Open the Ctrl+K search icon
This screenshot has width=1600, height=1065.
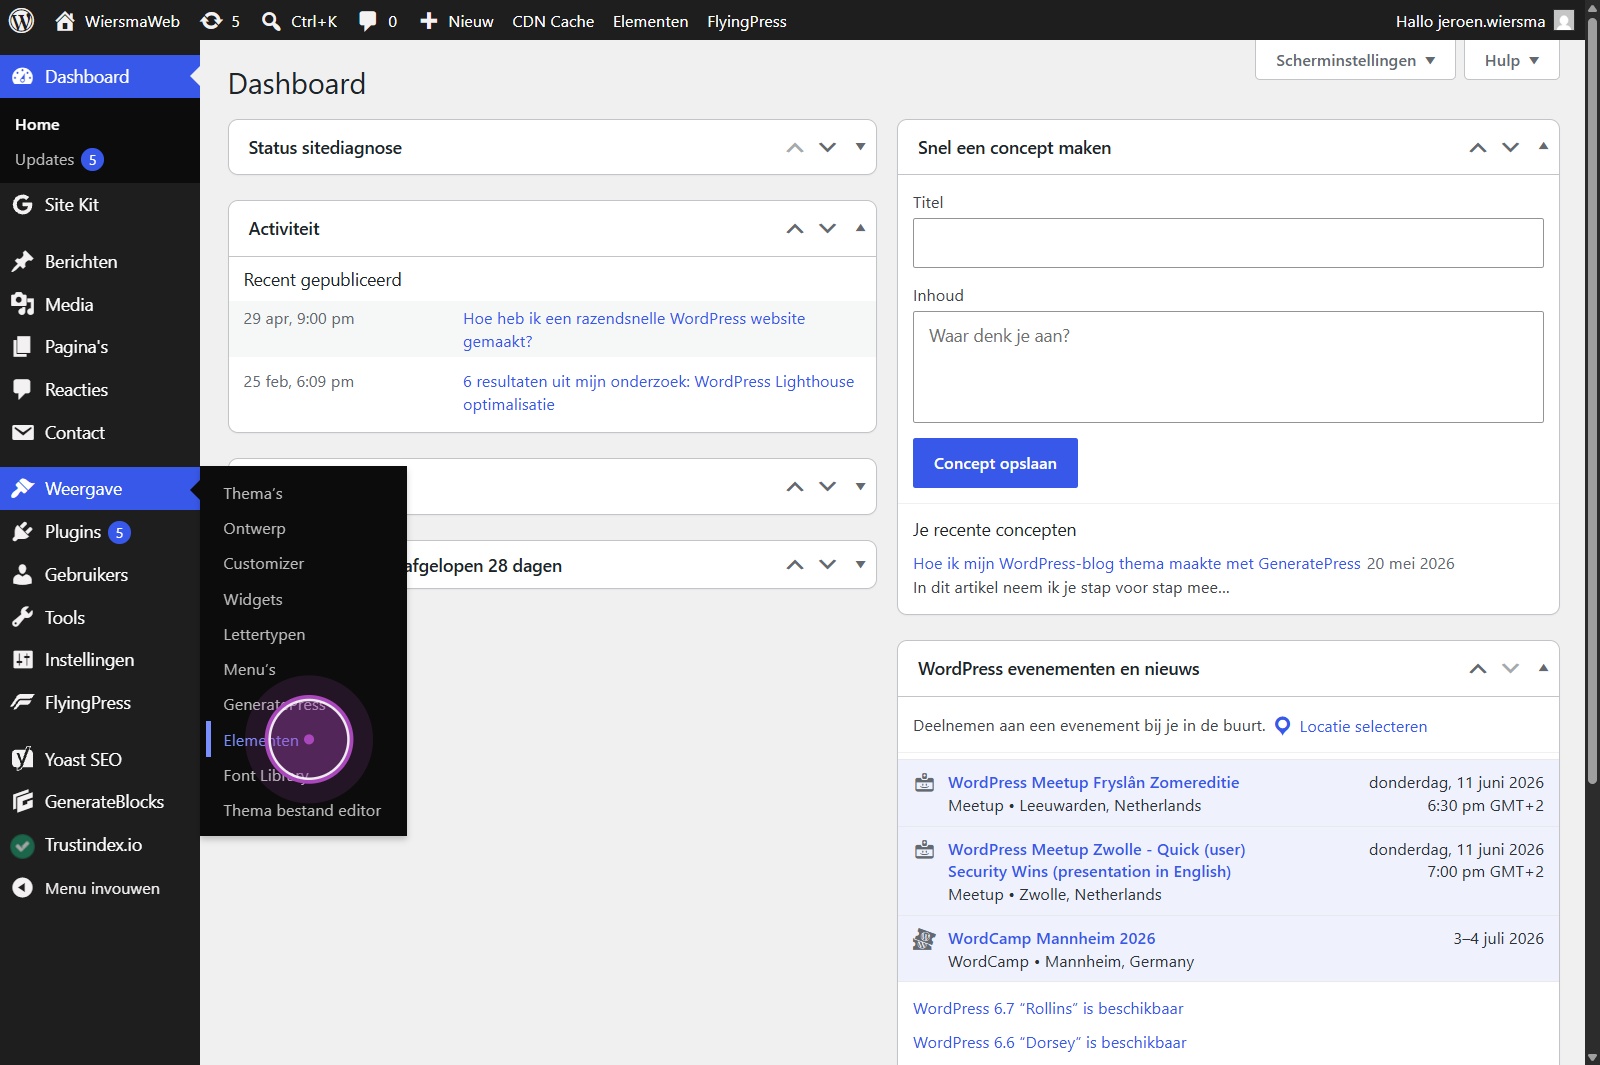(271, 21)
